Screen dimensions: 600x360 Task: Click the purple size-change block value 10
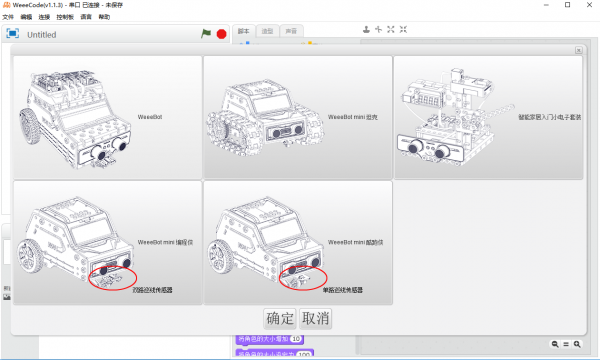tap(296, 339)
